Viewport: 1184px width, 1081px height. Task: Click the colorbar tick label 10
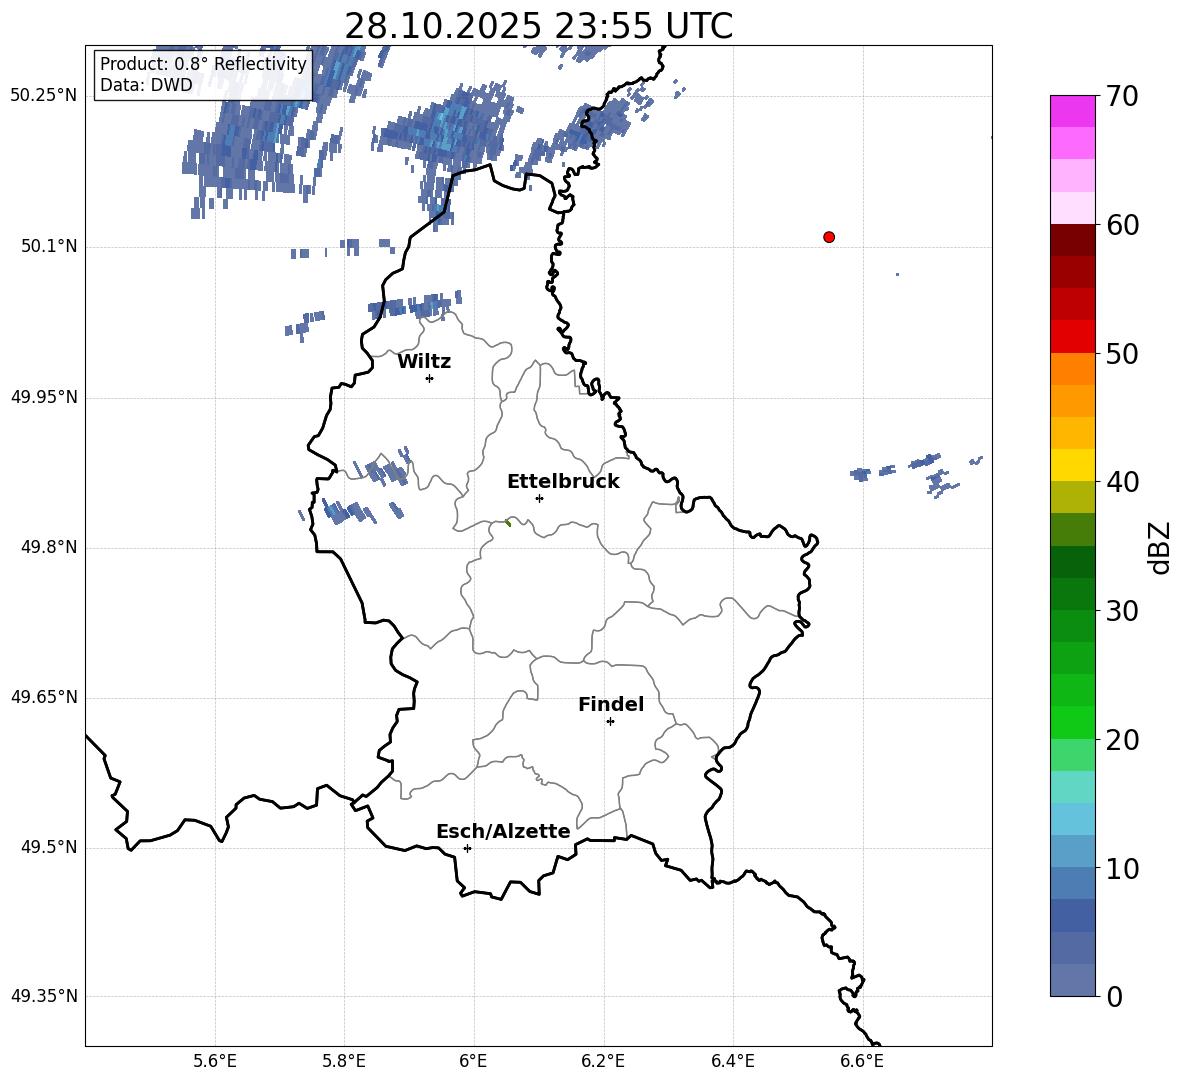[1122, 868]
